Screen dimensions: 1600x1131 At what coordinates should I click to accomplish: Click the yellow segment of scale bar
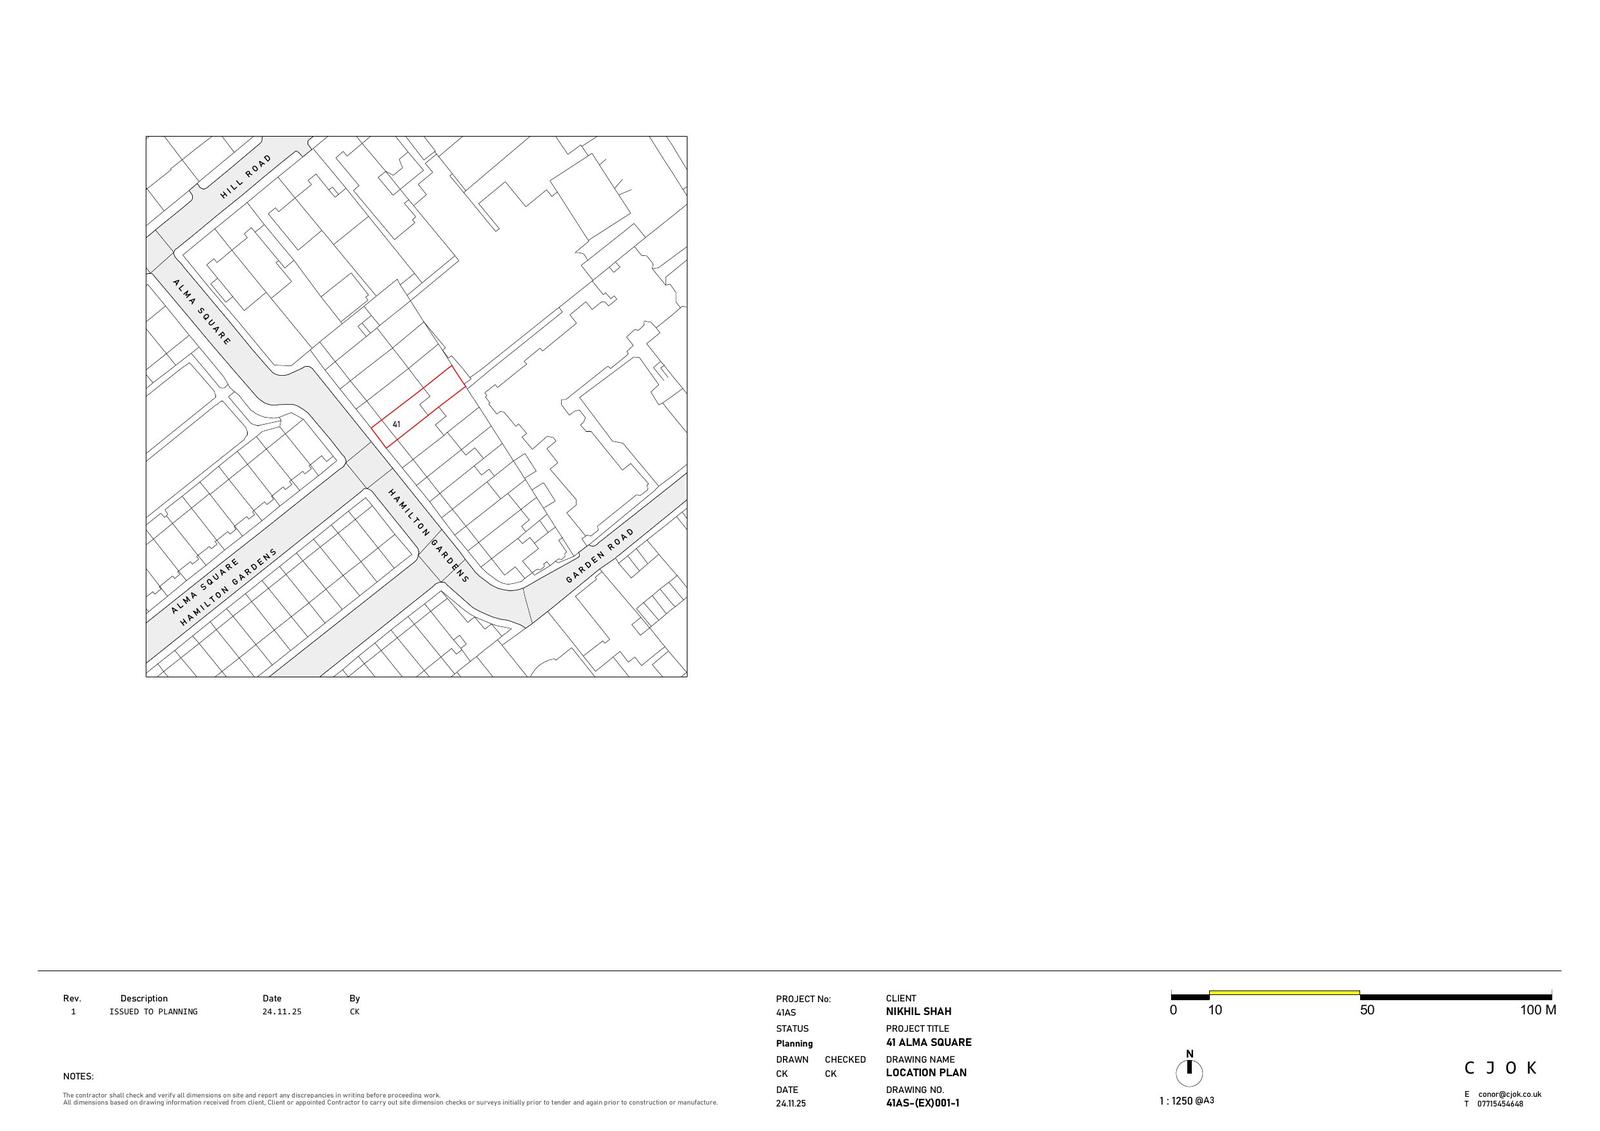pyautogui.click(x=1284, y=993)
